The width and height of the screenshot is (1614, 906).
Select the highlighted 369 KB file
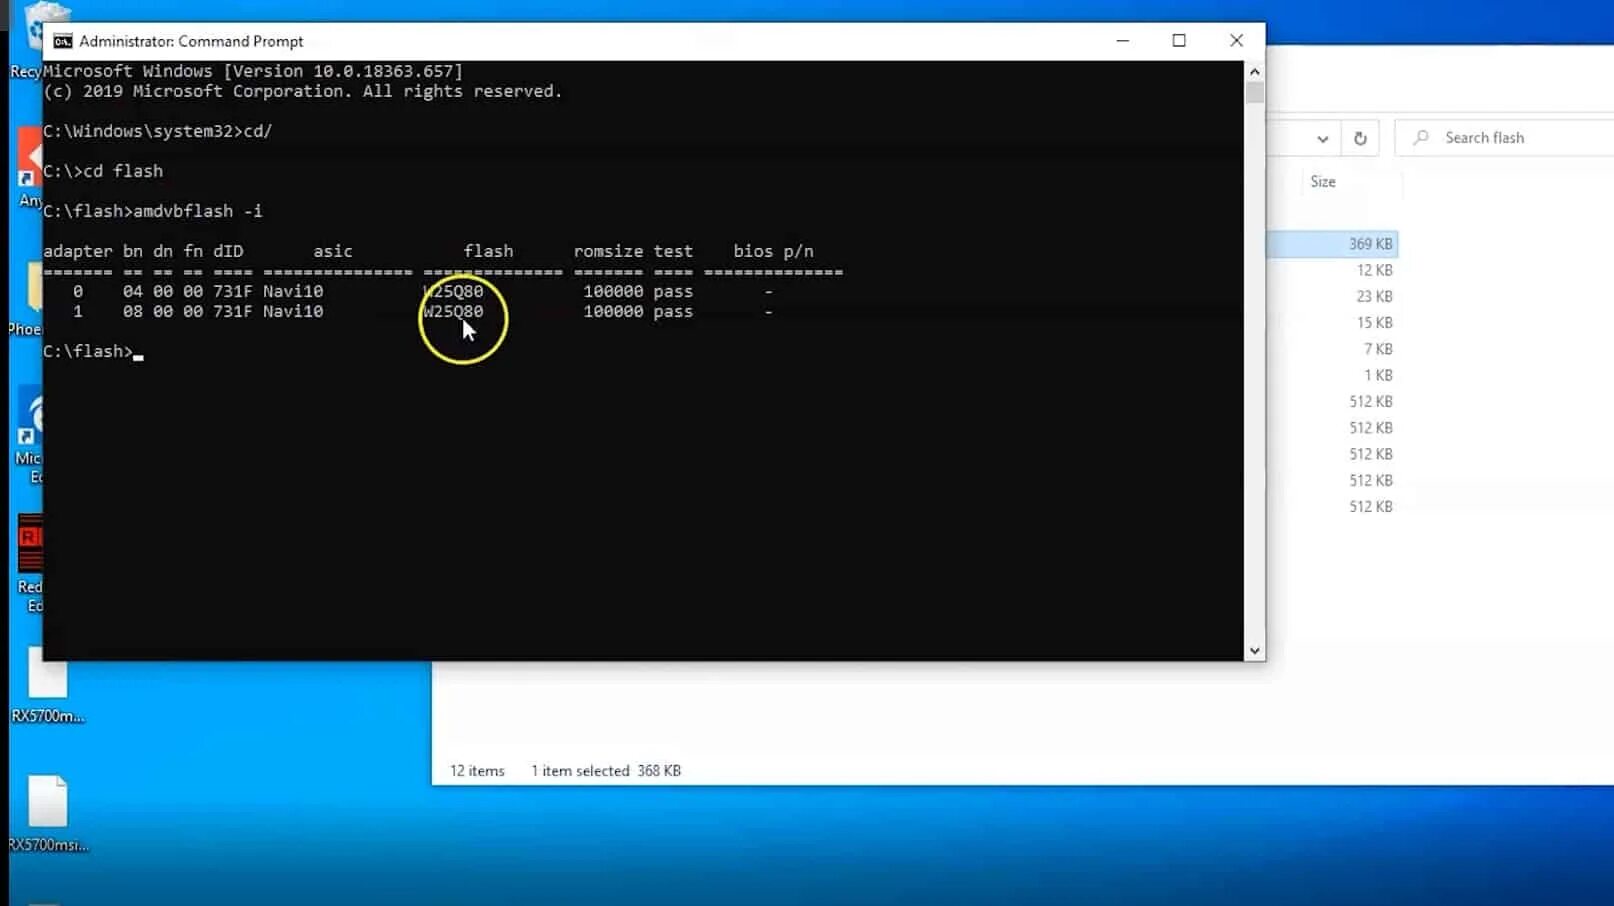(x=1368, y=243)
